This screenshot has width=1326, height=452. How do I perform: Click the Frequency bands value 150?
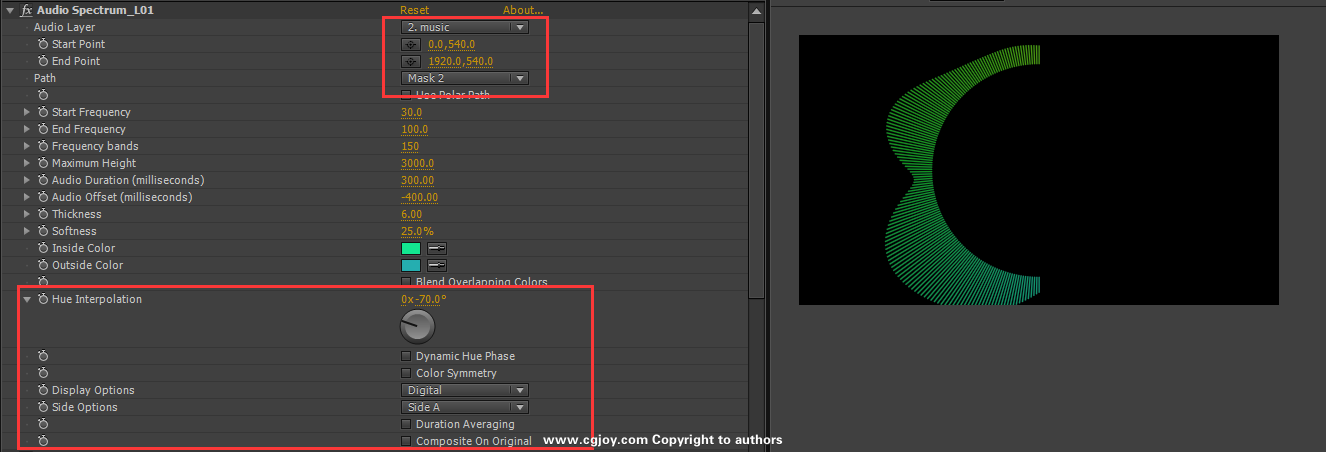[x=410, y=146]
